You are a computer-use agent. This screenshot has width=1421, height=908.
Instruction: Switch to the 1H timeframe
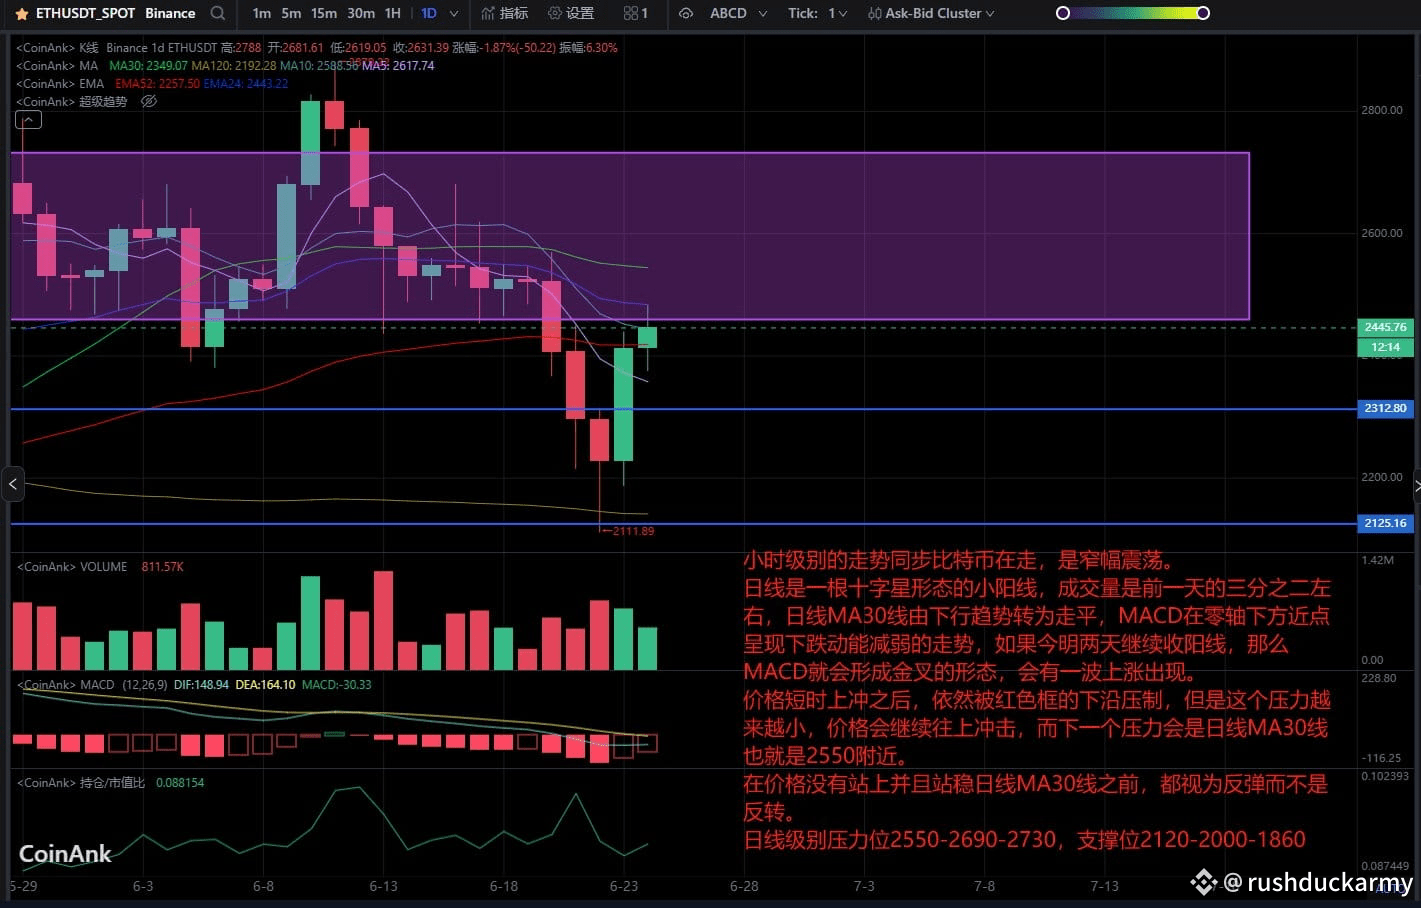pyautogui.click(x=393, y=13)
